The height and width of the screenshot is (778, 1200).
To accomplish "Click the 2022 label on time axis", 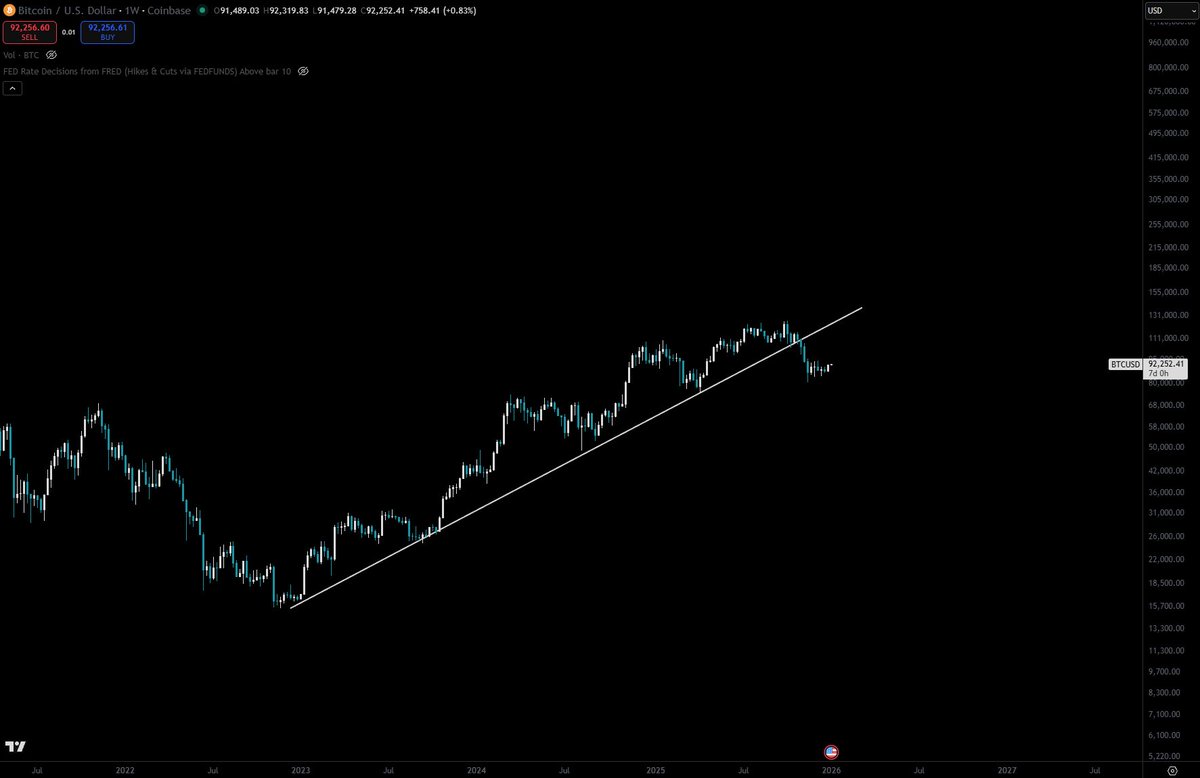I will tap(125, 771).
